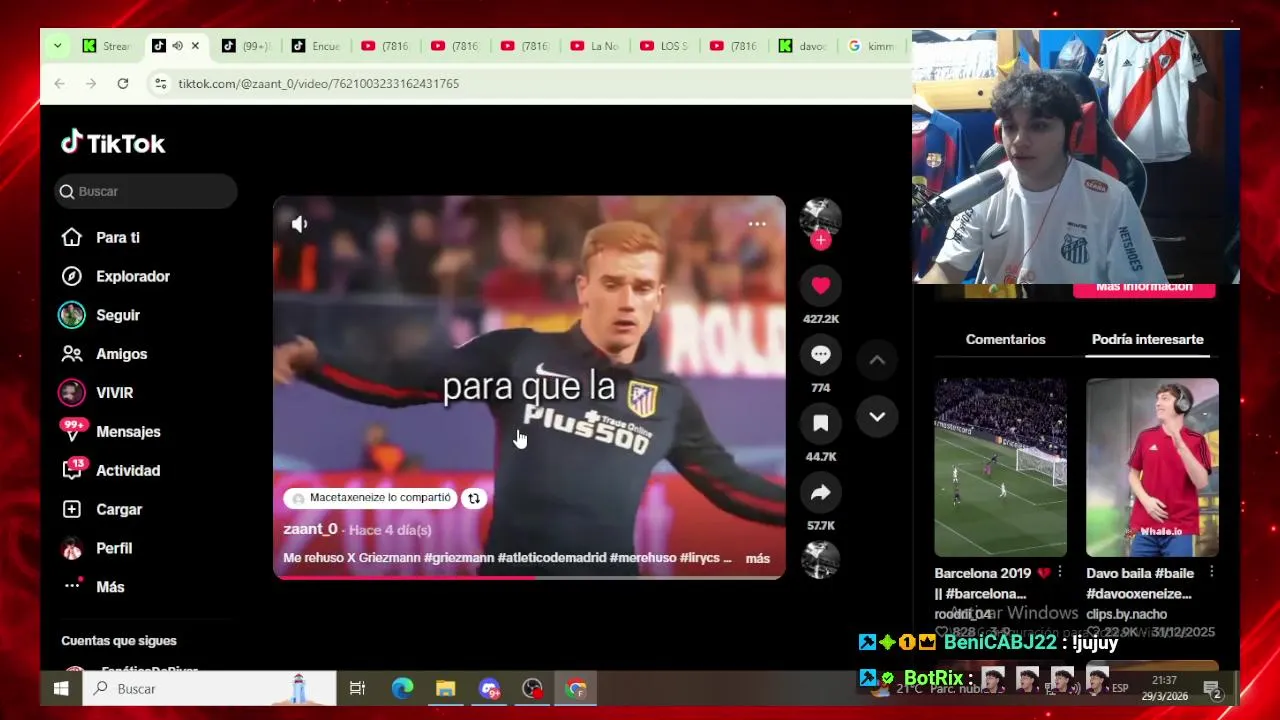Go to Seguir following feed
The image size is (1280, 720).
[x=100, y=315]
